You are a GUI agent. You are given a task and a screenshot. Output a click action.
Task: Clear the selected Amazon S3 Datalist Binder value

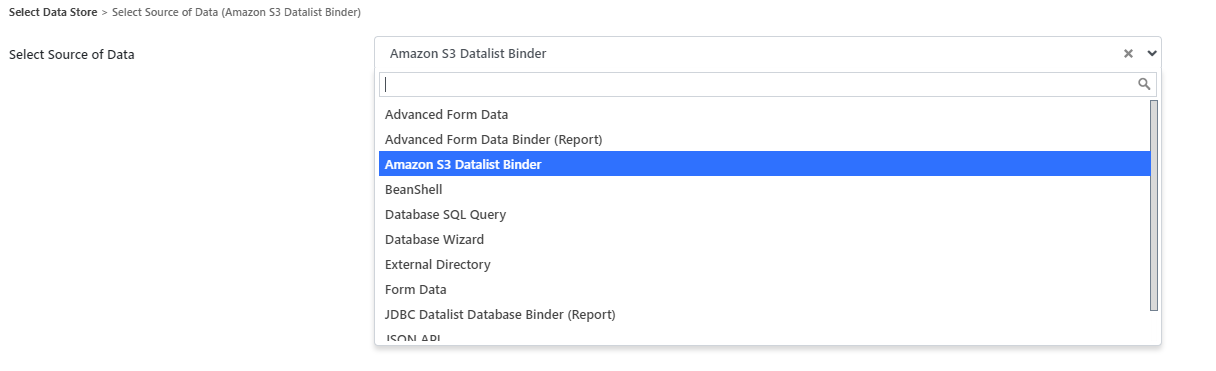click(x=1128, y=54)
